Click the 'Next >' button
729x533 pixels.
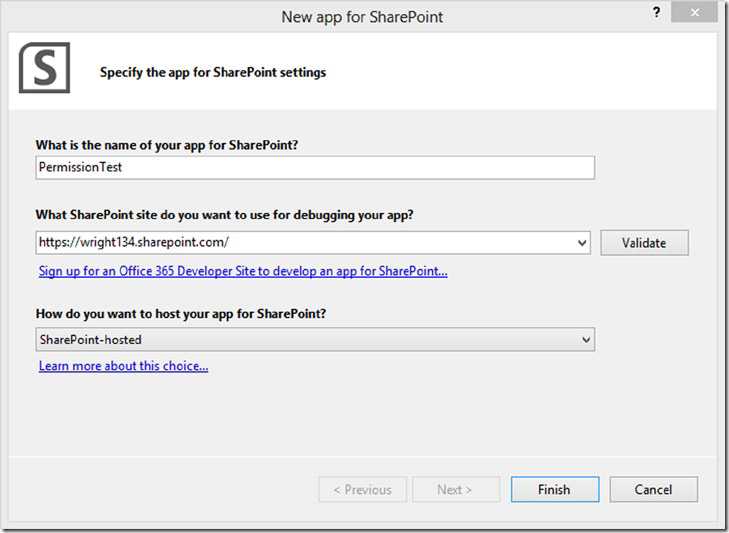coord(454,489)
